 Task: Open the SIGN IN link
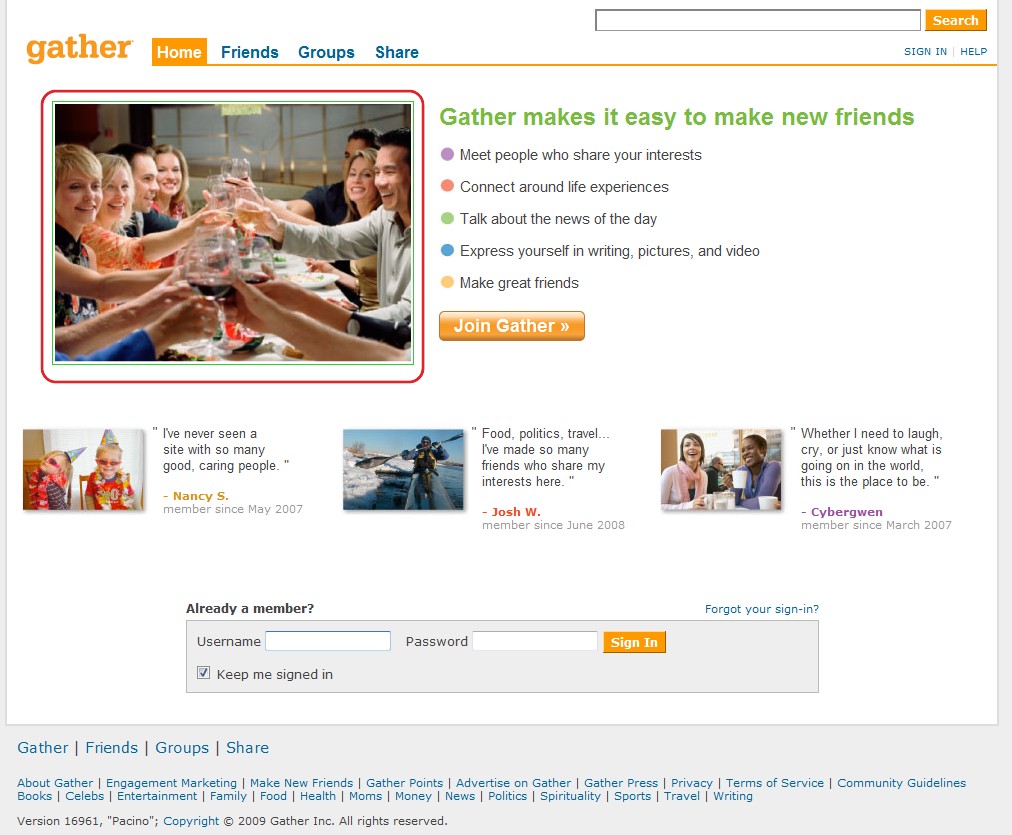(x=926, y=52)
